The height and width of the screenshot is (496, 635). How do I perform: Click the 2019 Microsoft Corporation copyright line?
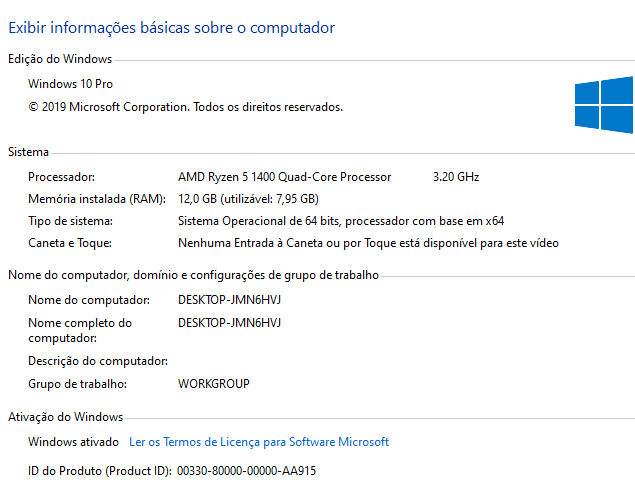coord(185,107)
